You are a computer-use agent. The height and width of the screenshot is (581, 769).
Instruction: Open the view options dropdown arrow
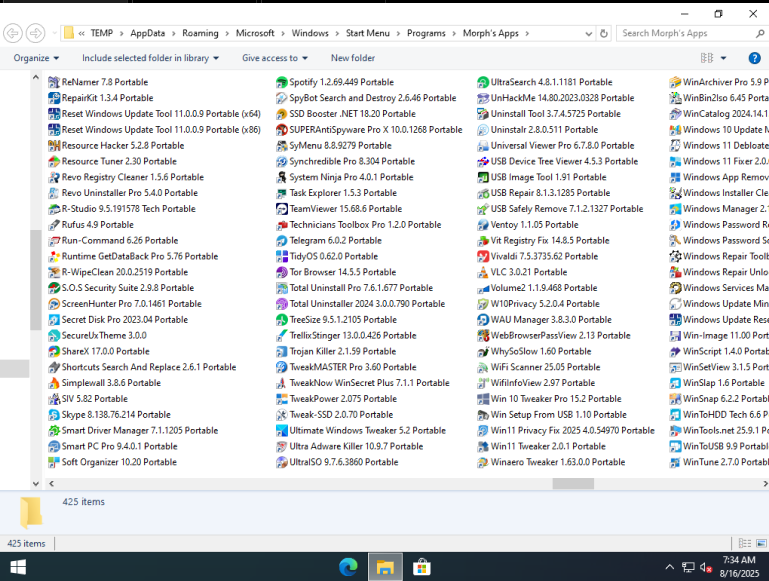pyautogui.click(x=723, y=58)
